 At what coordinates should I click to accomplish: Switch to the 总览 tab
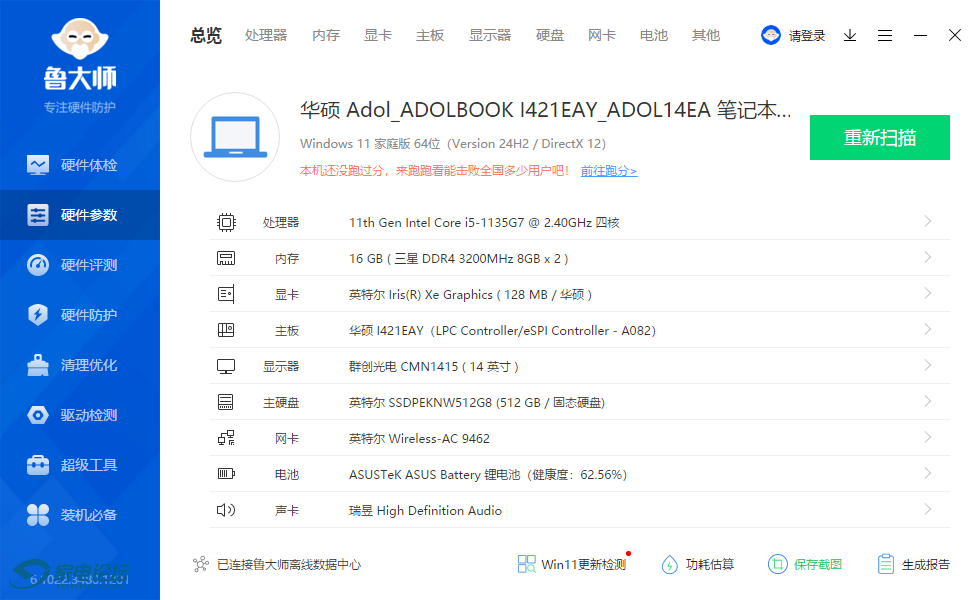206,36
